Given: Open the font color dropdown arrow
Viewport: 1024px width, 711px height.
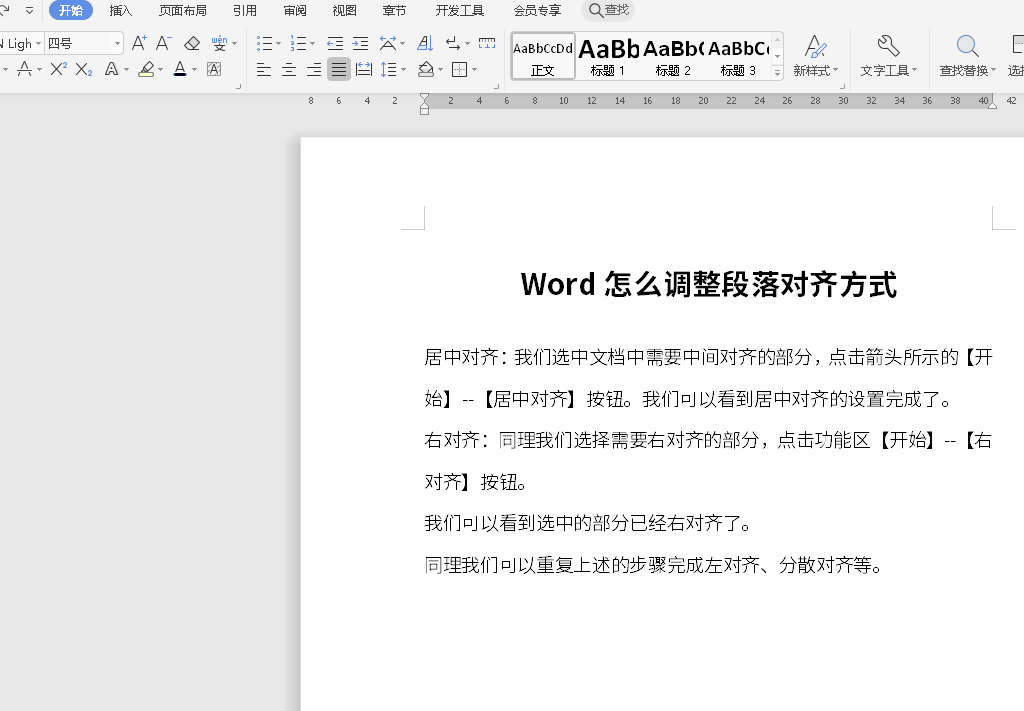Looking at the screenshot, I should click(195, 69).
